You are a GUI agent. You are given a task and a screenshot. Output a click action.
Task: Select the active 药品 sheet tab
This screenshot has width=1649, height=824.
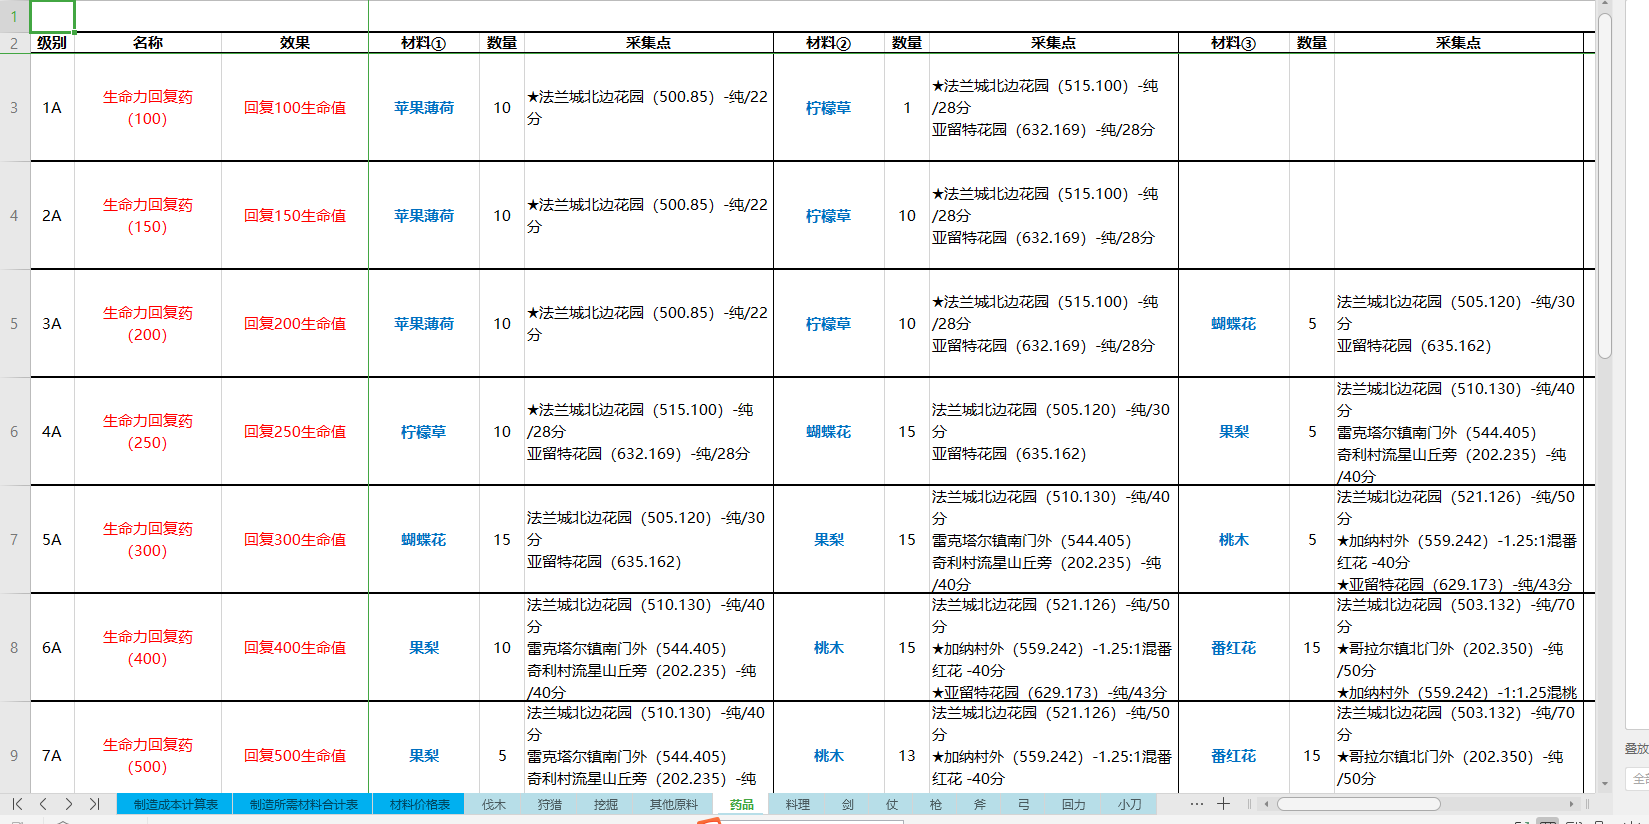(x=741, y=804)
